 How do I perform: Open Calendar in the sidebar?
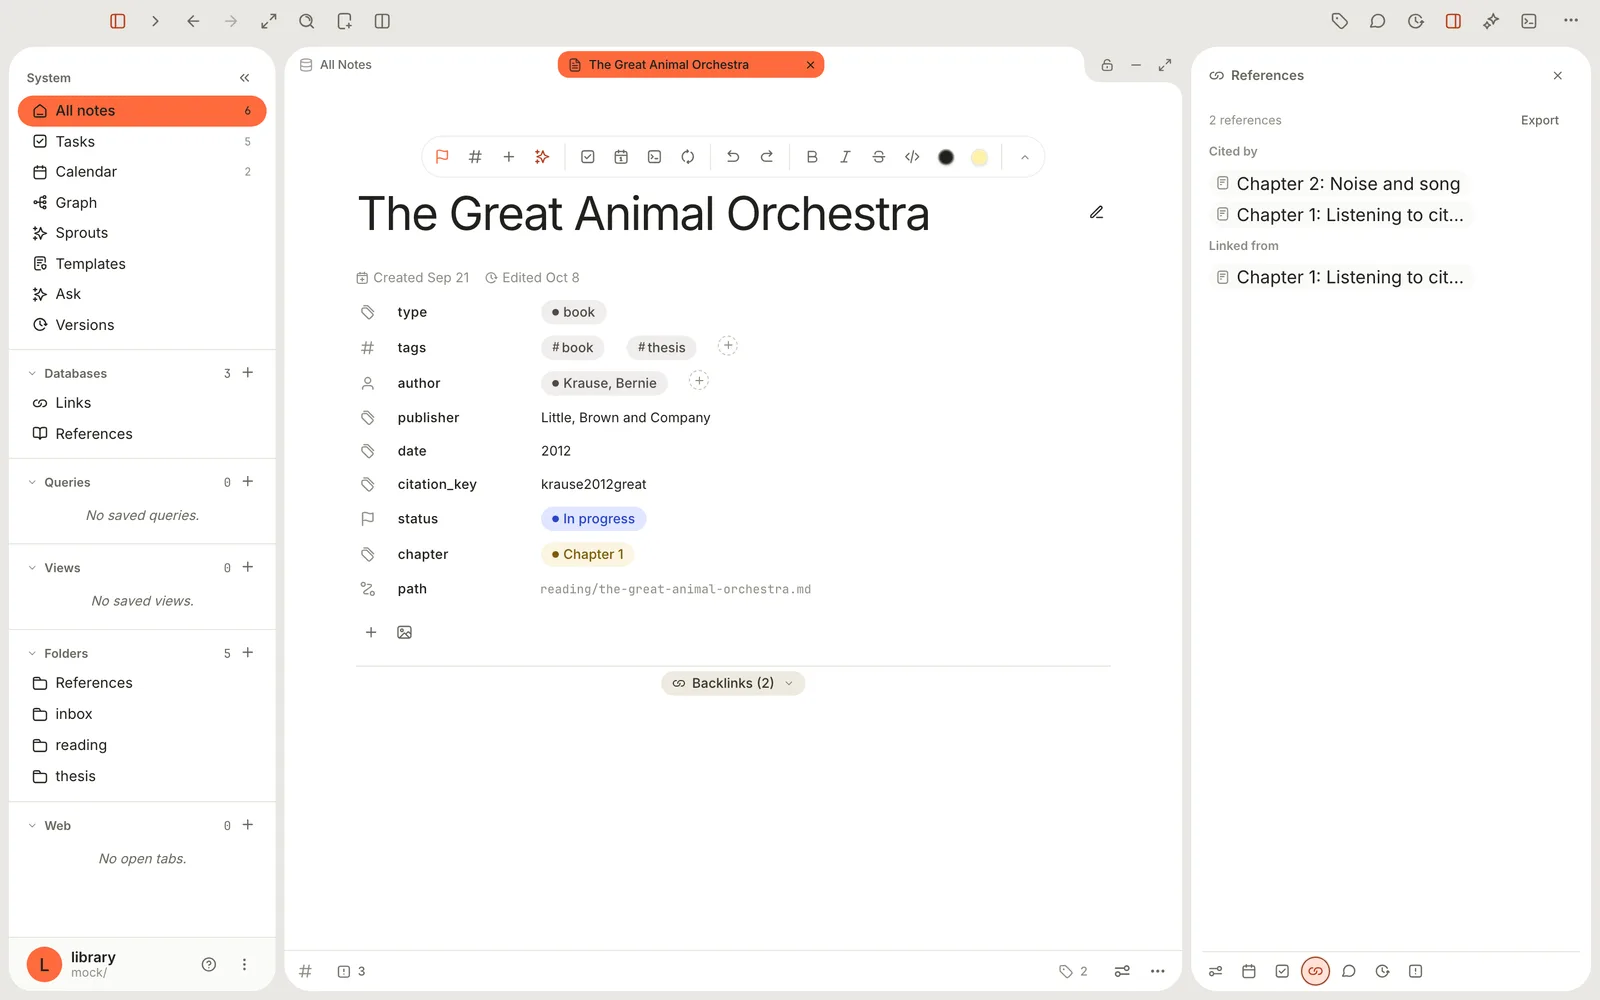click(x=142, y=172)
